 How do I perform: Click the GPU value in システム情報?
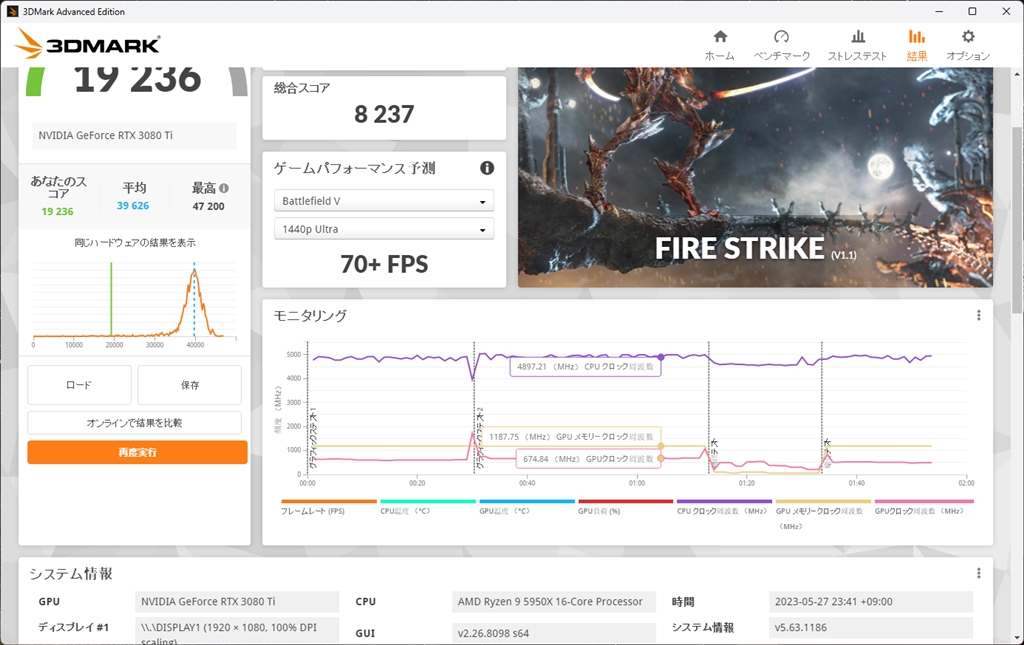pos(237,602)
